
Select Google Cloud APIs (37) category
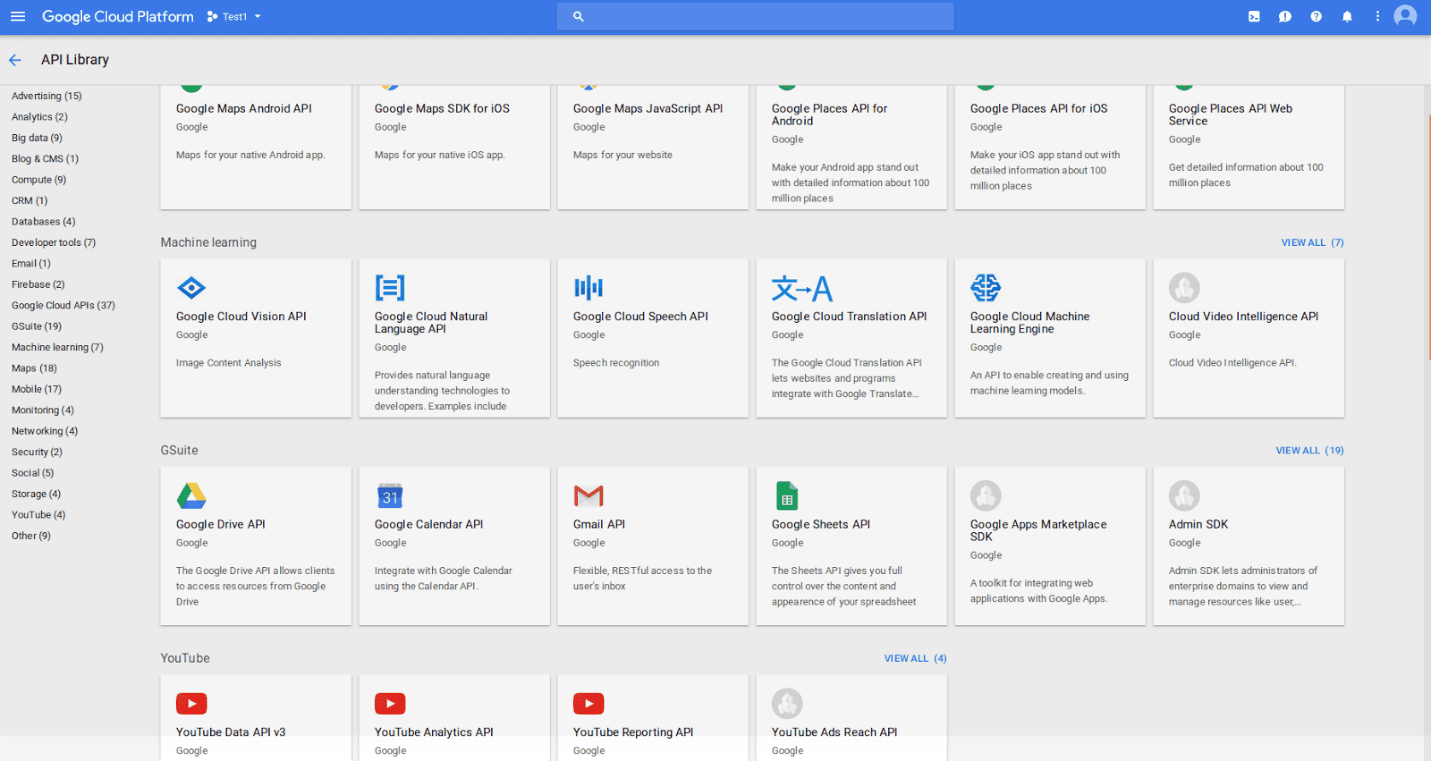[63, 306]
